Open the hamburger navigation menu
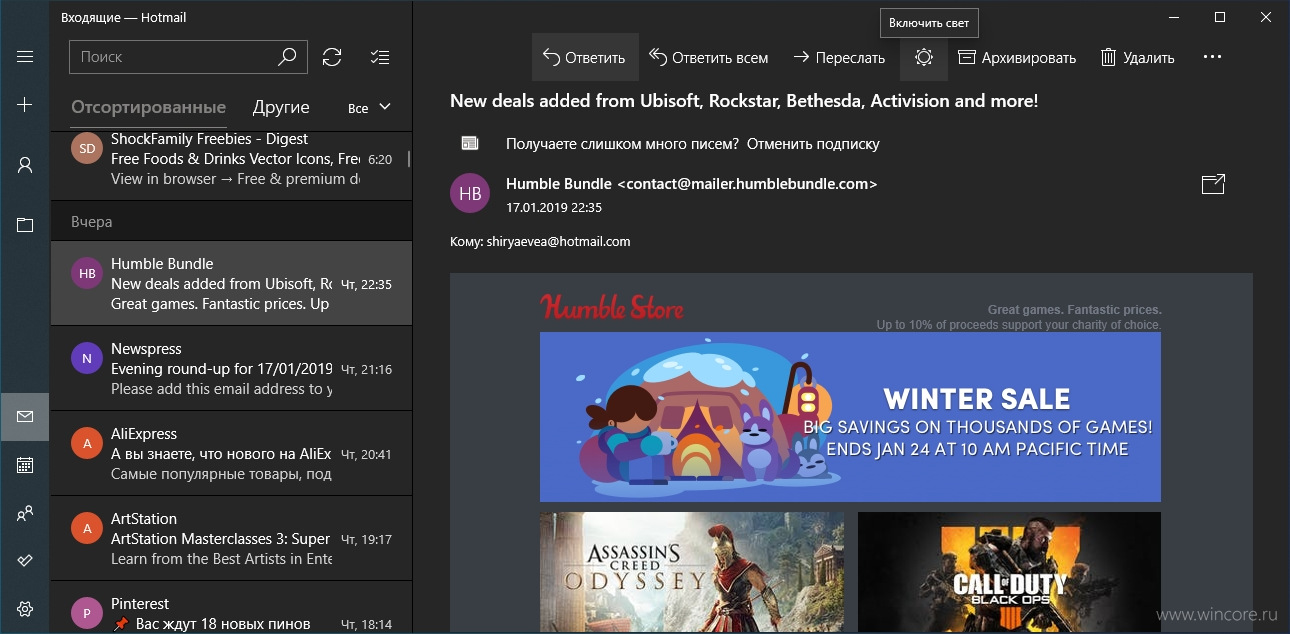Image resolution: width=1290 pixels, height=634 pixels. (25, 57)
